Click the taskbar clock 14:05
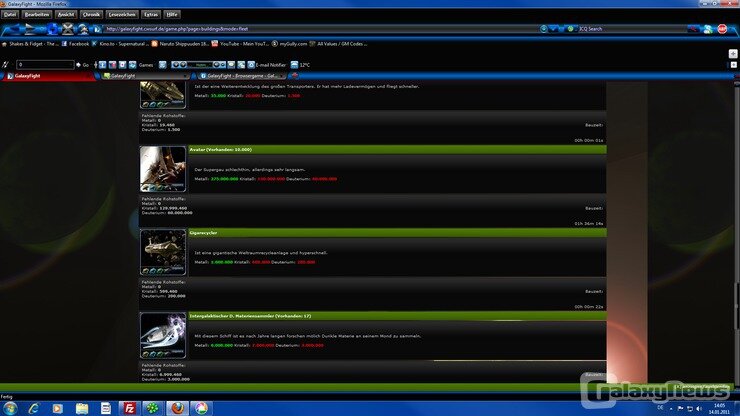Image resolution: width=740 pixels, height=416 pixels. coord(719,409)
